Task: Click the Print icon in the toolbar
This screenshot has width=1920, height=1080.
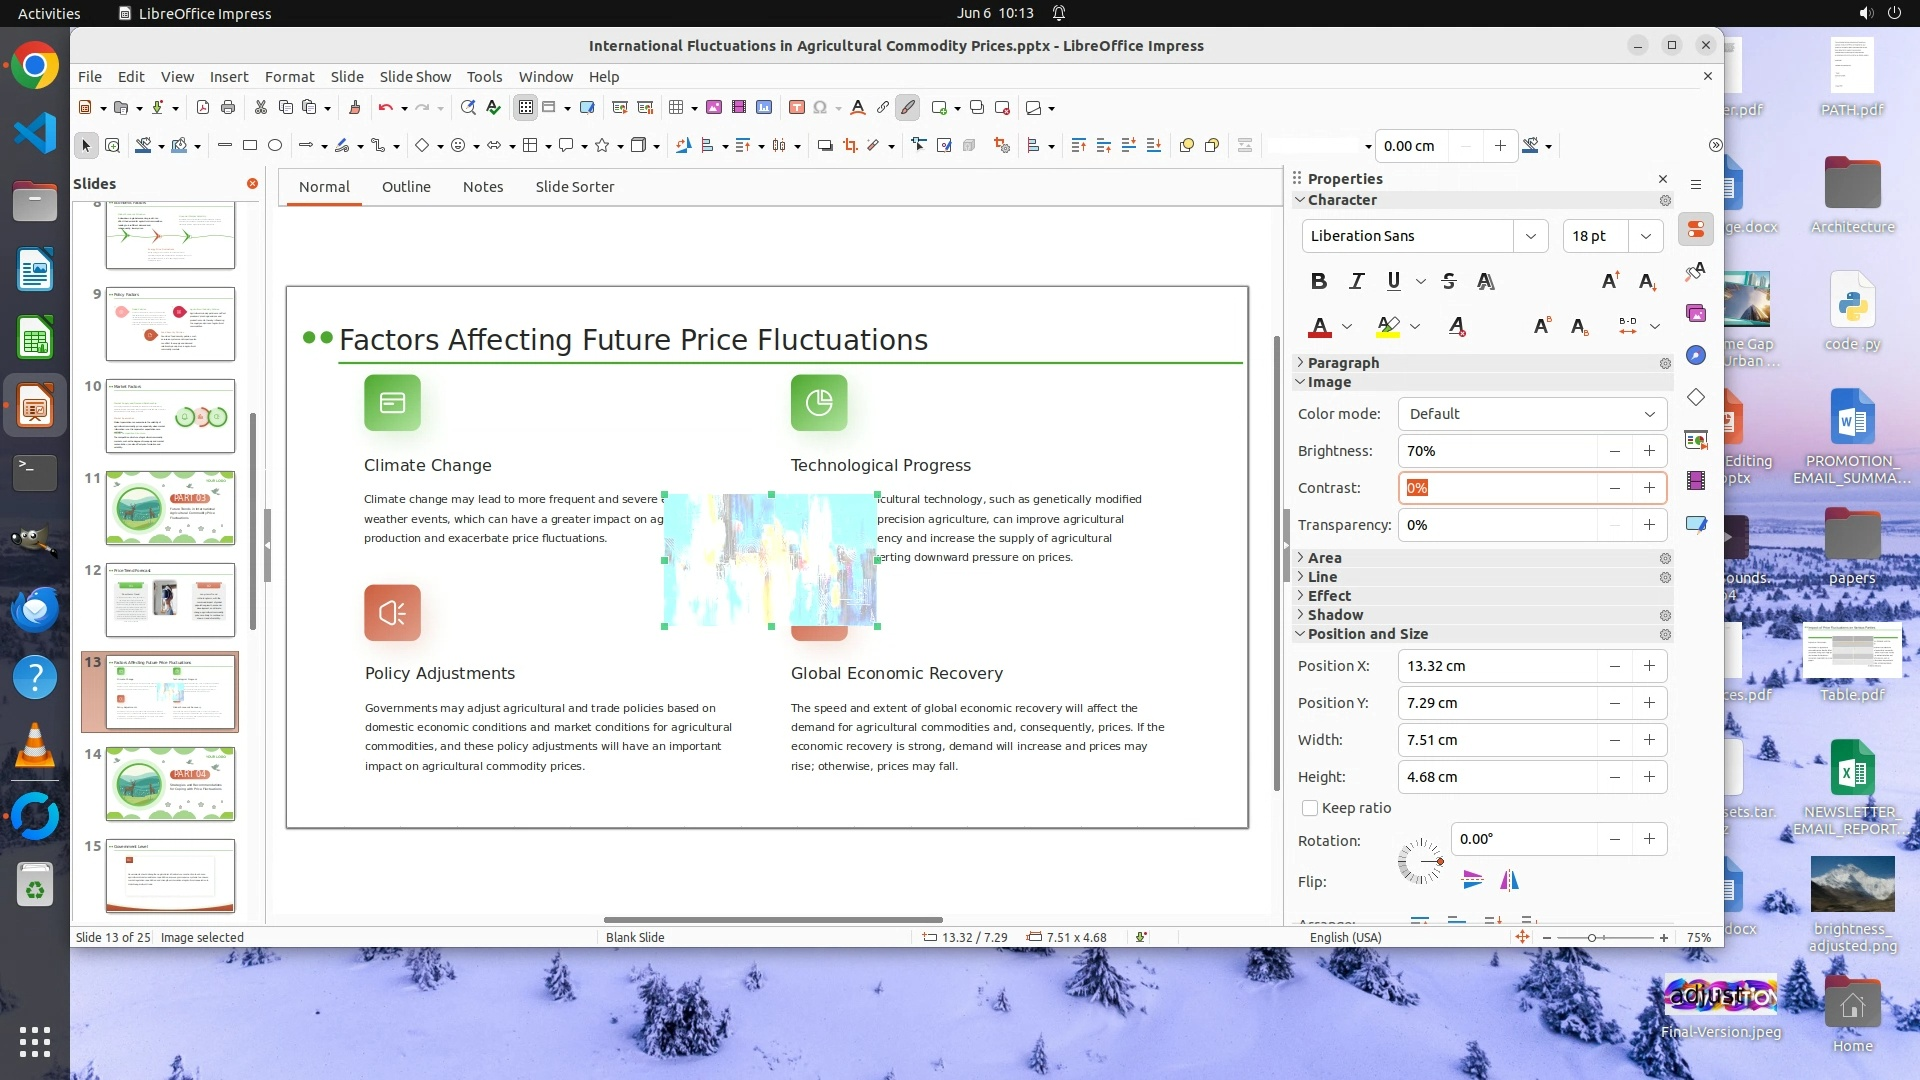Action: [x=228, y=108]
